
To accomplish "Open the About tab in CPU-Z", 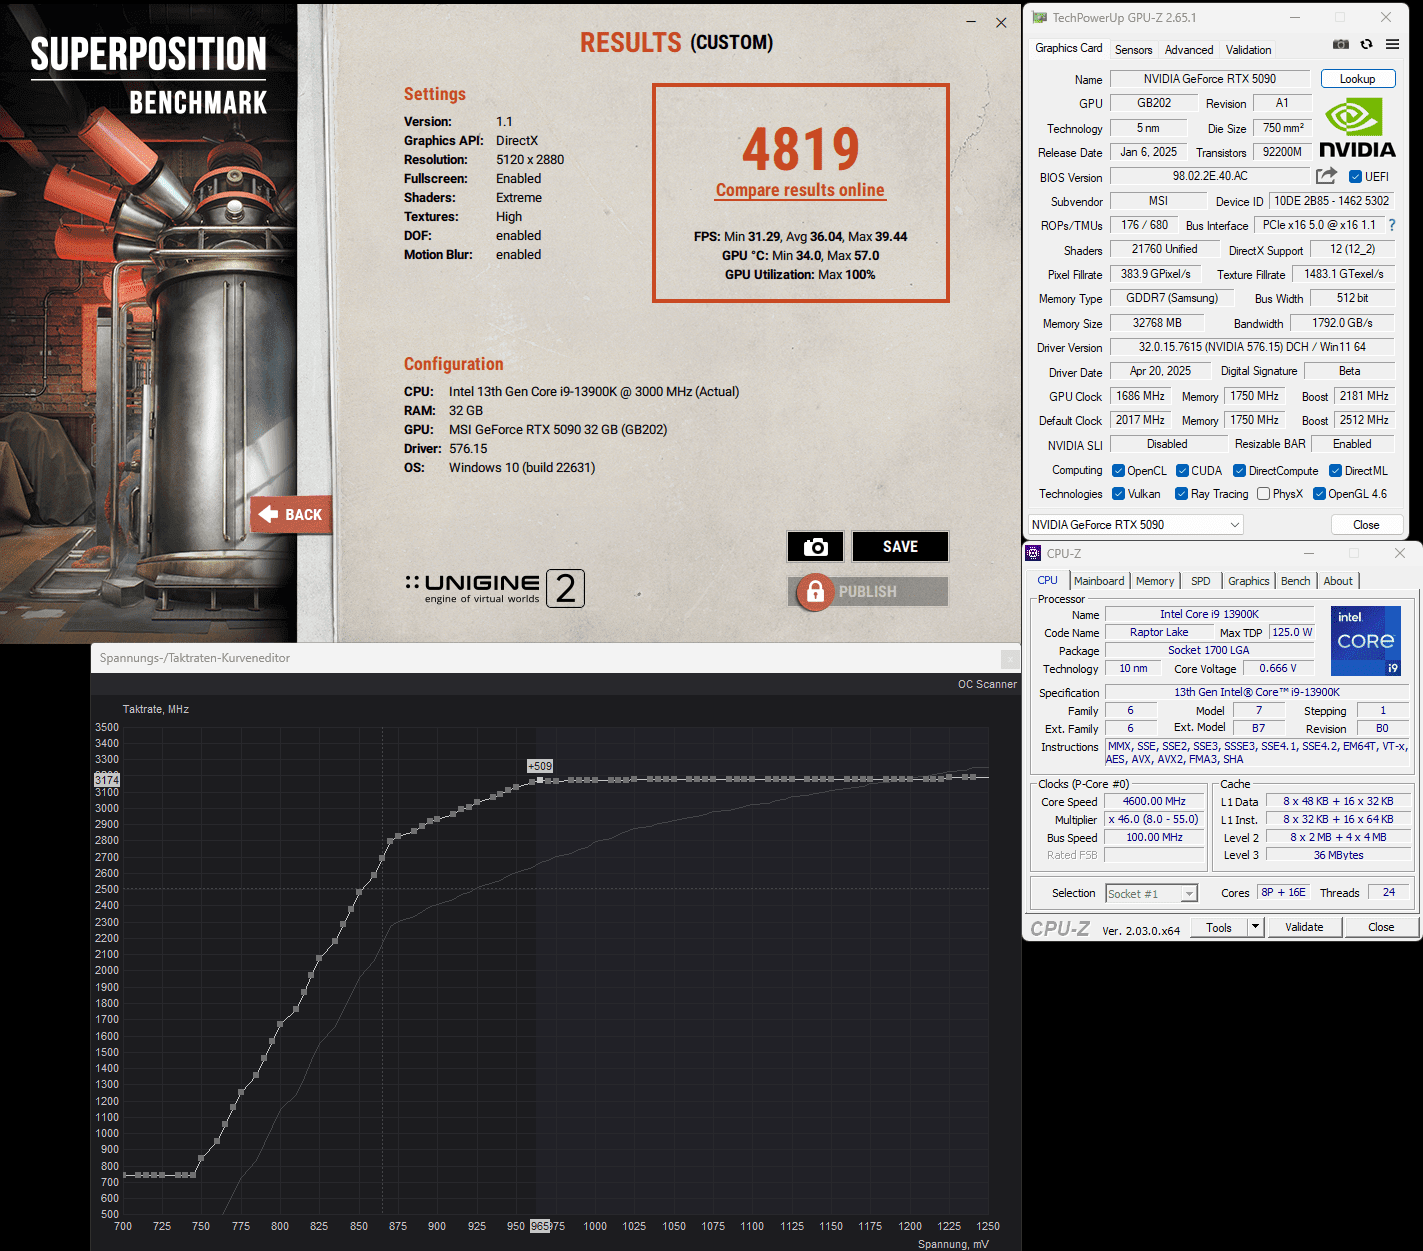I will (x=1338, y=581).
